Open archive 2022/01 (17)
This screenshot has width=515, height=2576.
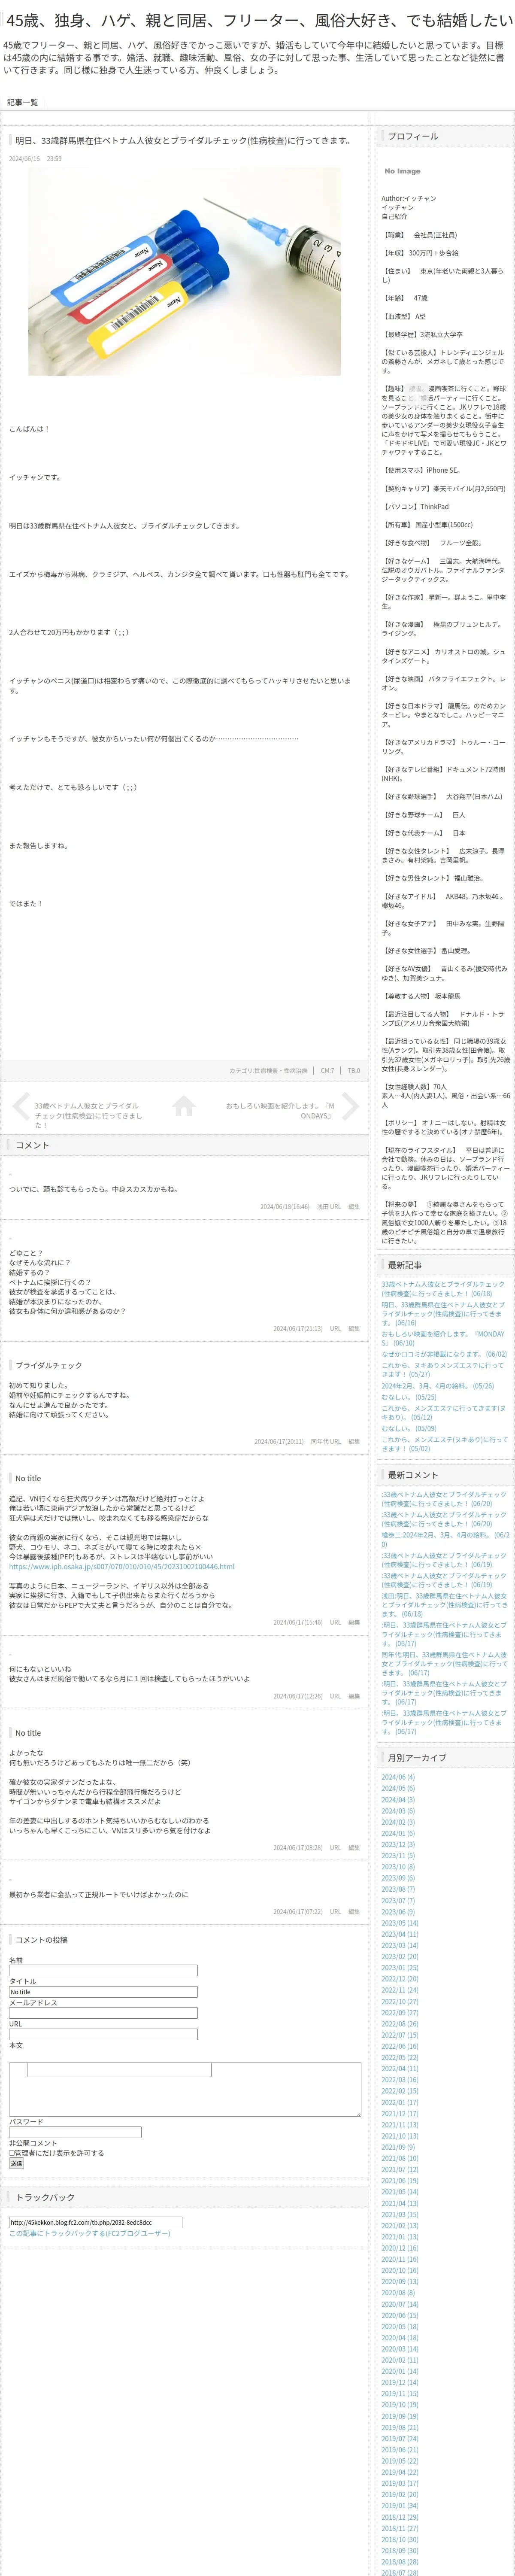click(399, 2102)
